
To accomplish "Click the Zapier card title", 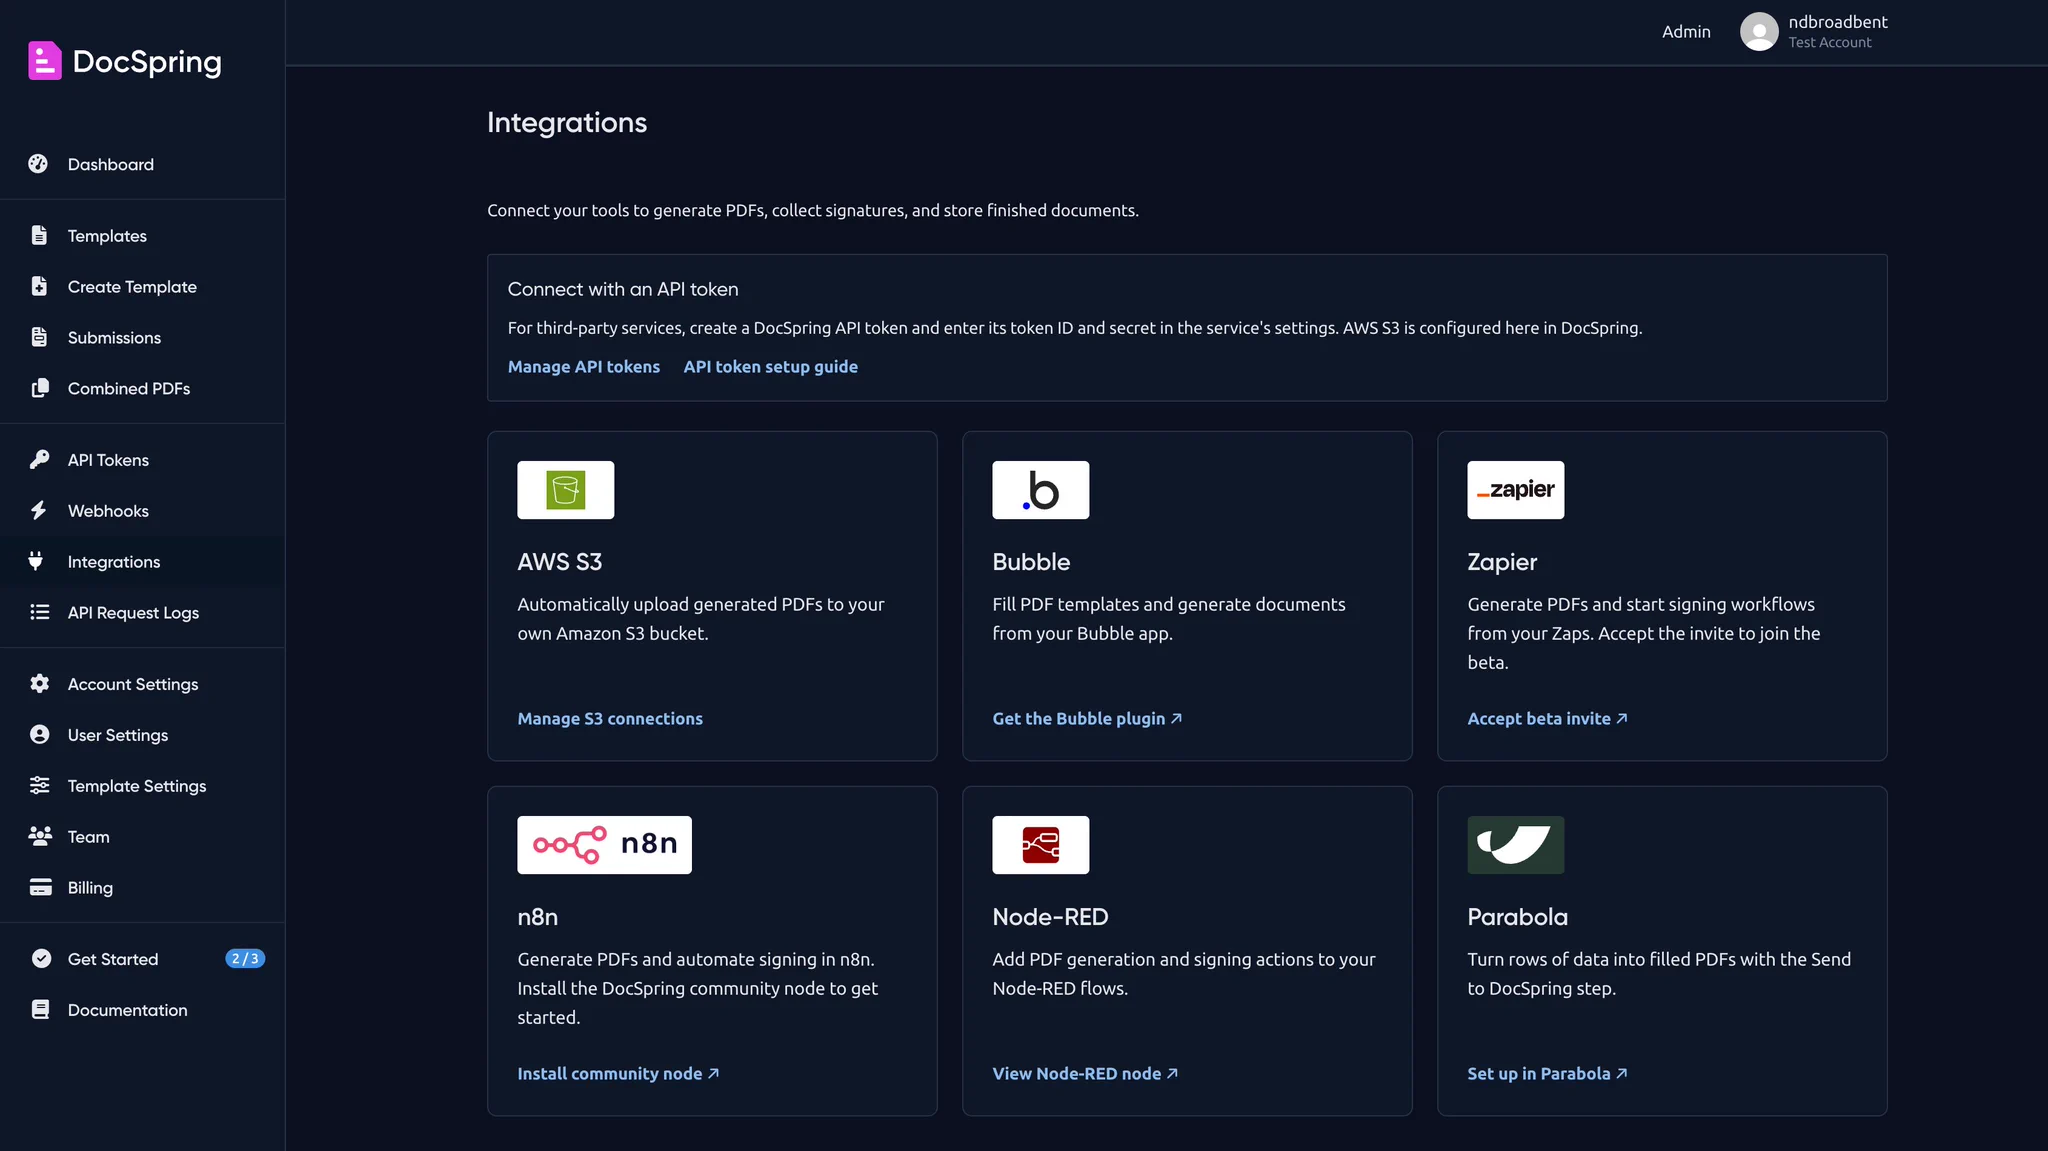I will point(1502,561).
